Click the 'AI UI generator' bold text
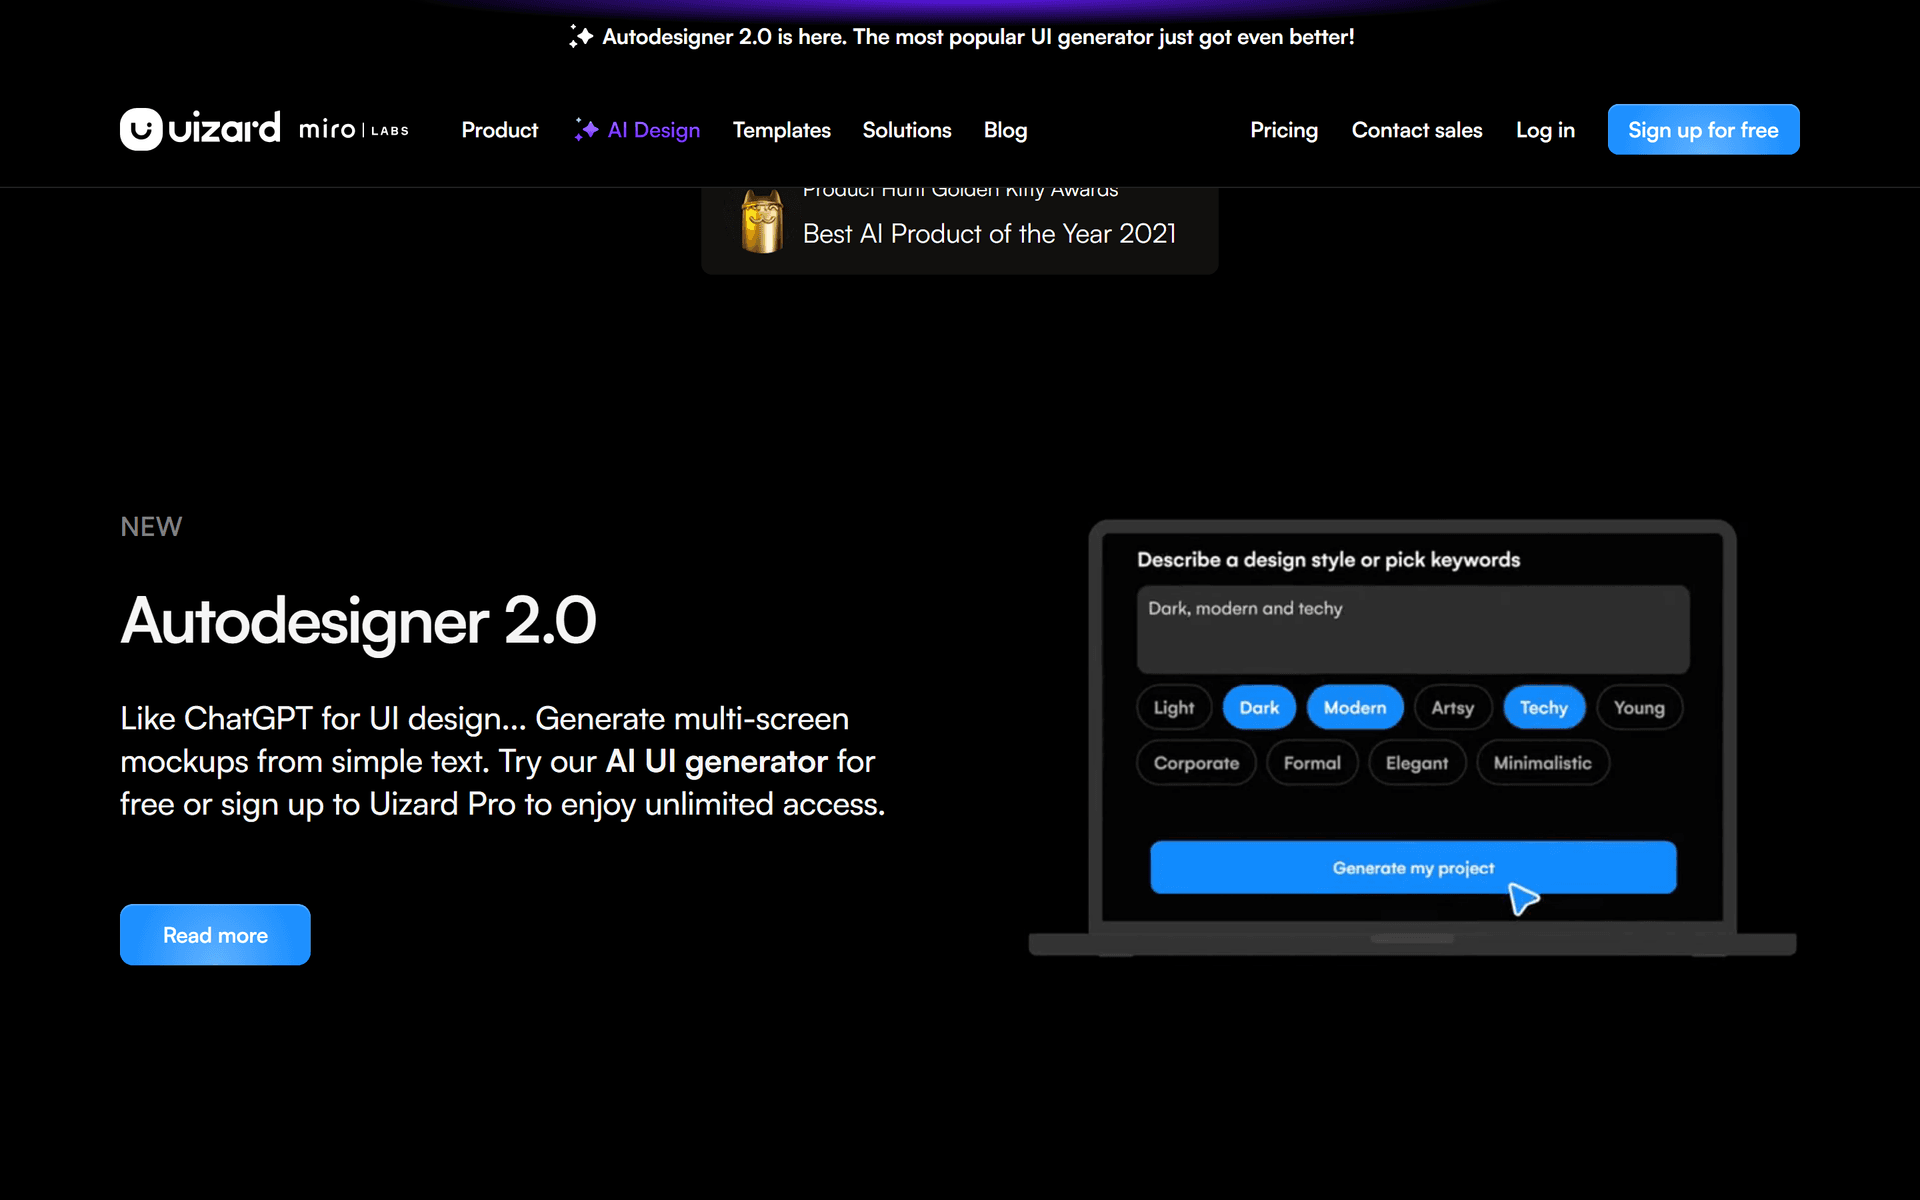The height and width of the screenshot is (1200, 1920). 717,762
